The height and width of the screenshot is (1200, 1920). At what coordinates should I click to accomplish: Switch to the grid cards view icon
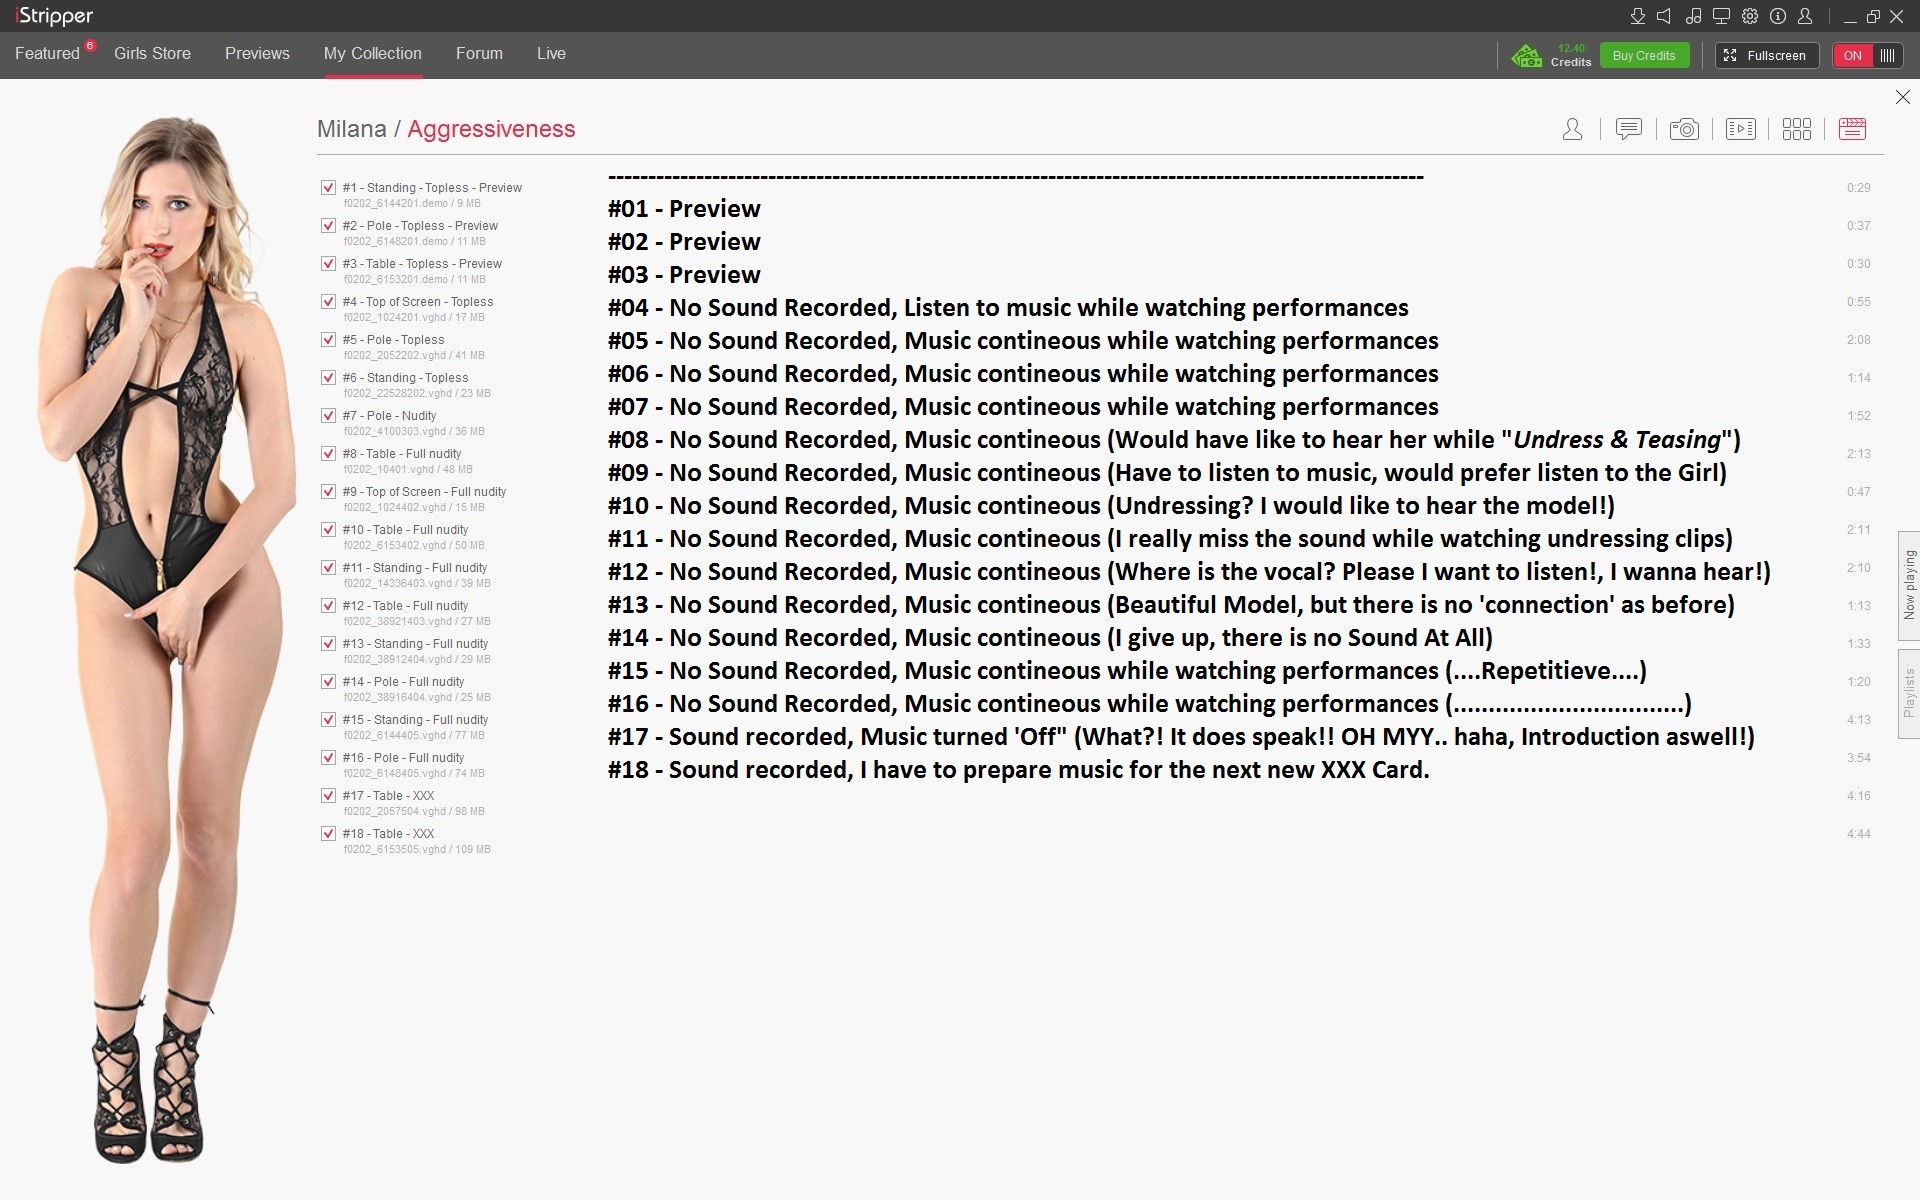pyautogui.click(x=1796, y=129)
